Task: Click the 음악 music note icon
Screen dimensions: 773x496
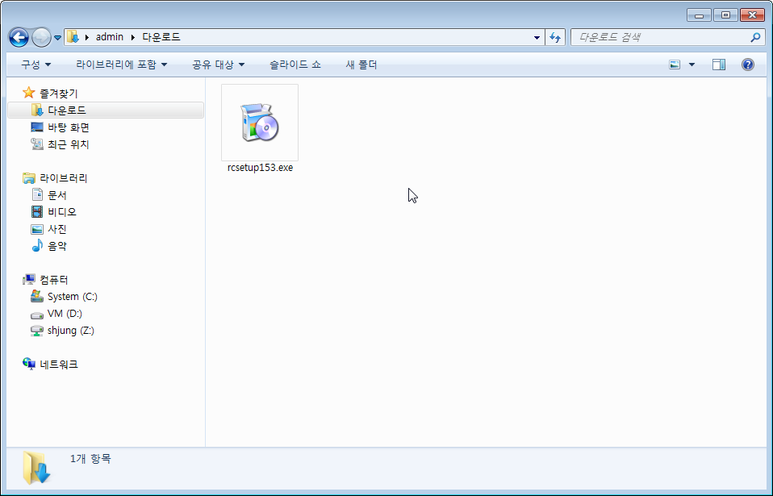Action: click(37, 246)
